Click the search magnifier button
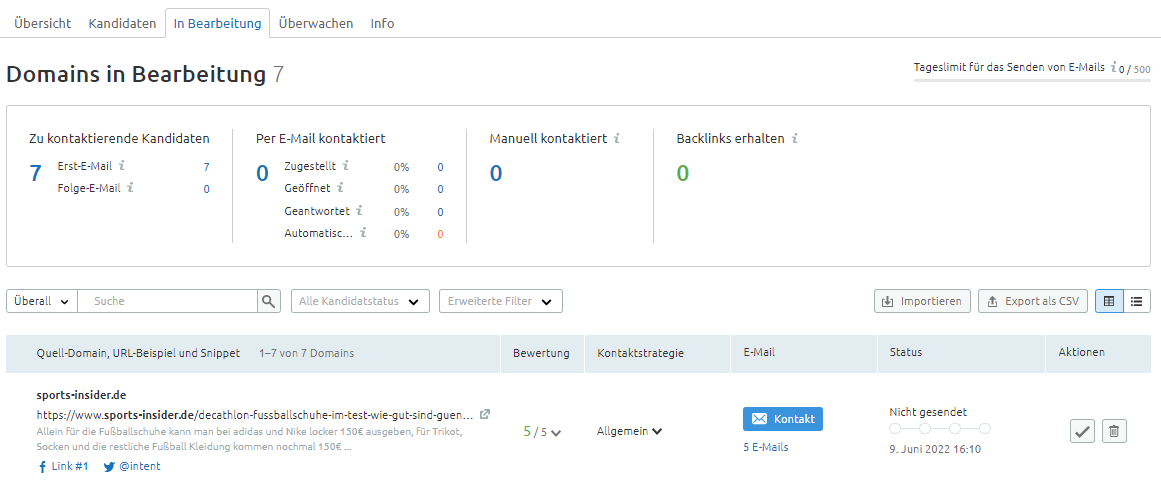 (x=269, y=302)
